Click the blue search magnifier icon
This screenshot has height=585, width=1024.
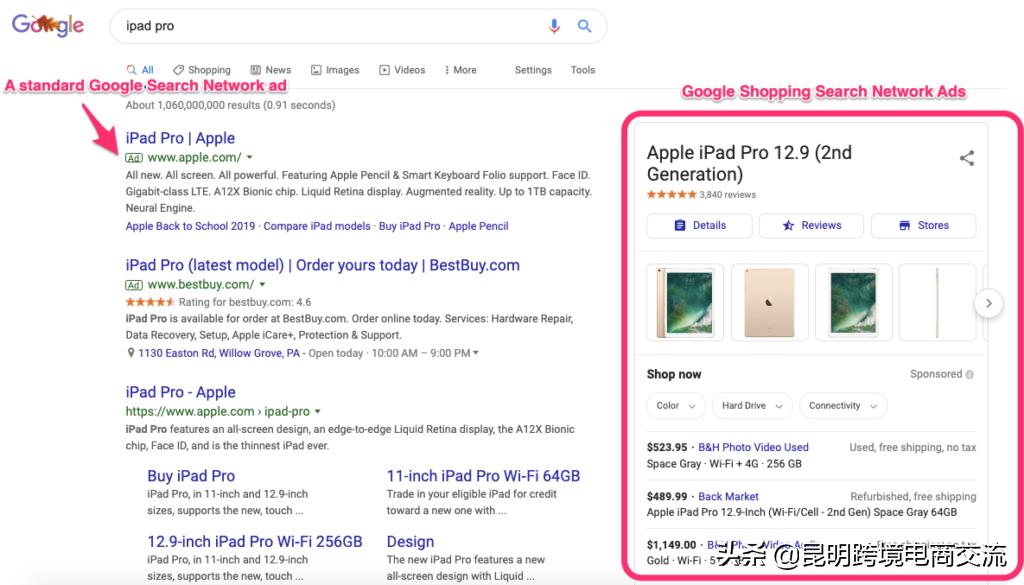[x=585, y=26]
